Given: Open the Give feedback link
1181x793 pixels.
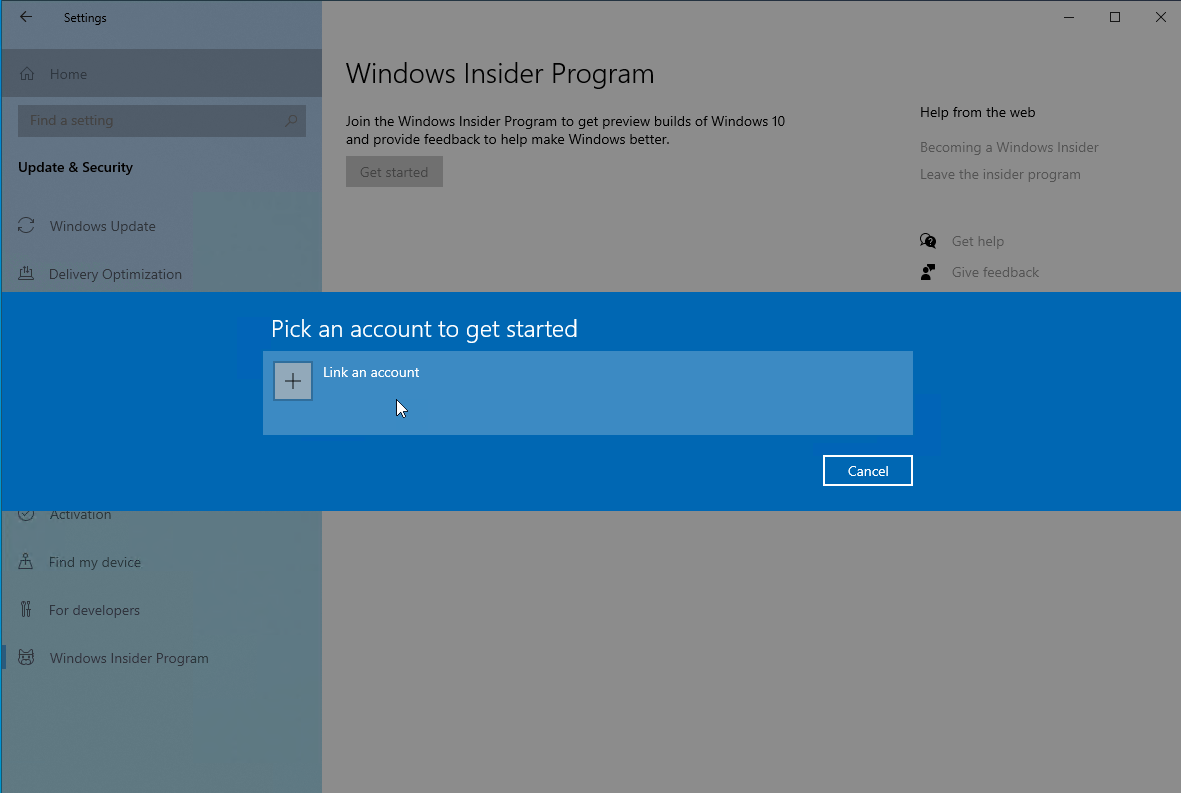Looking at the screenshot, I should tap(995, 273).
